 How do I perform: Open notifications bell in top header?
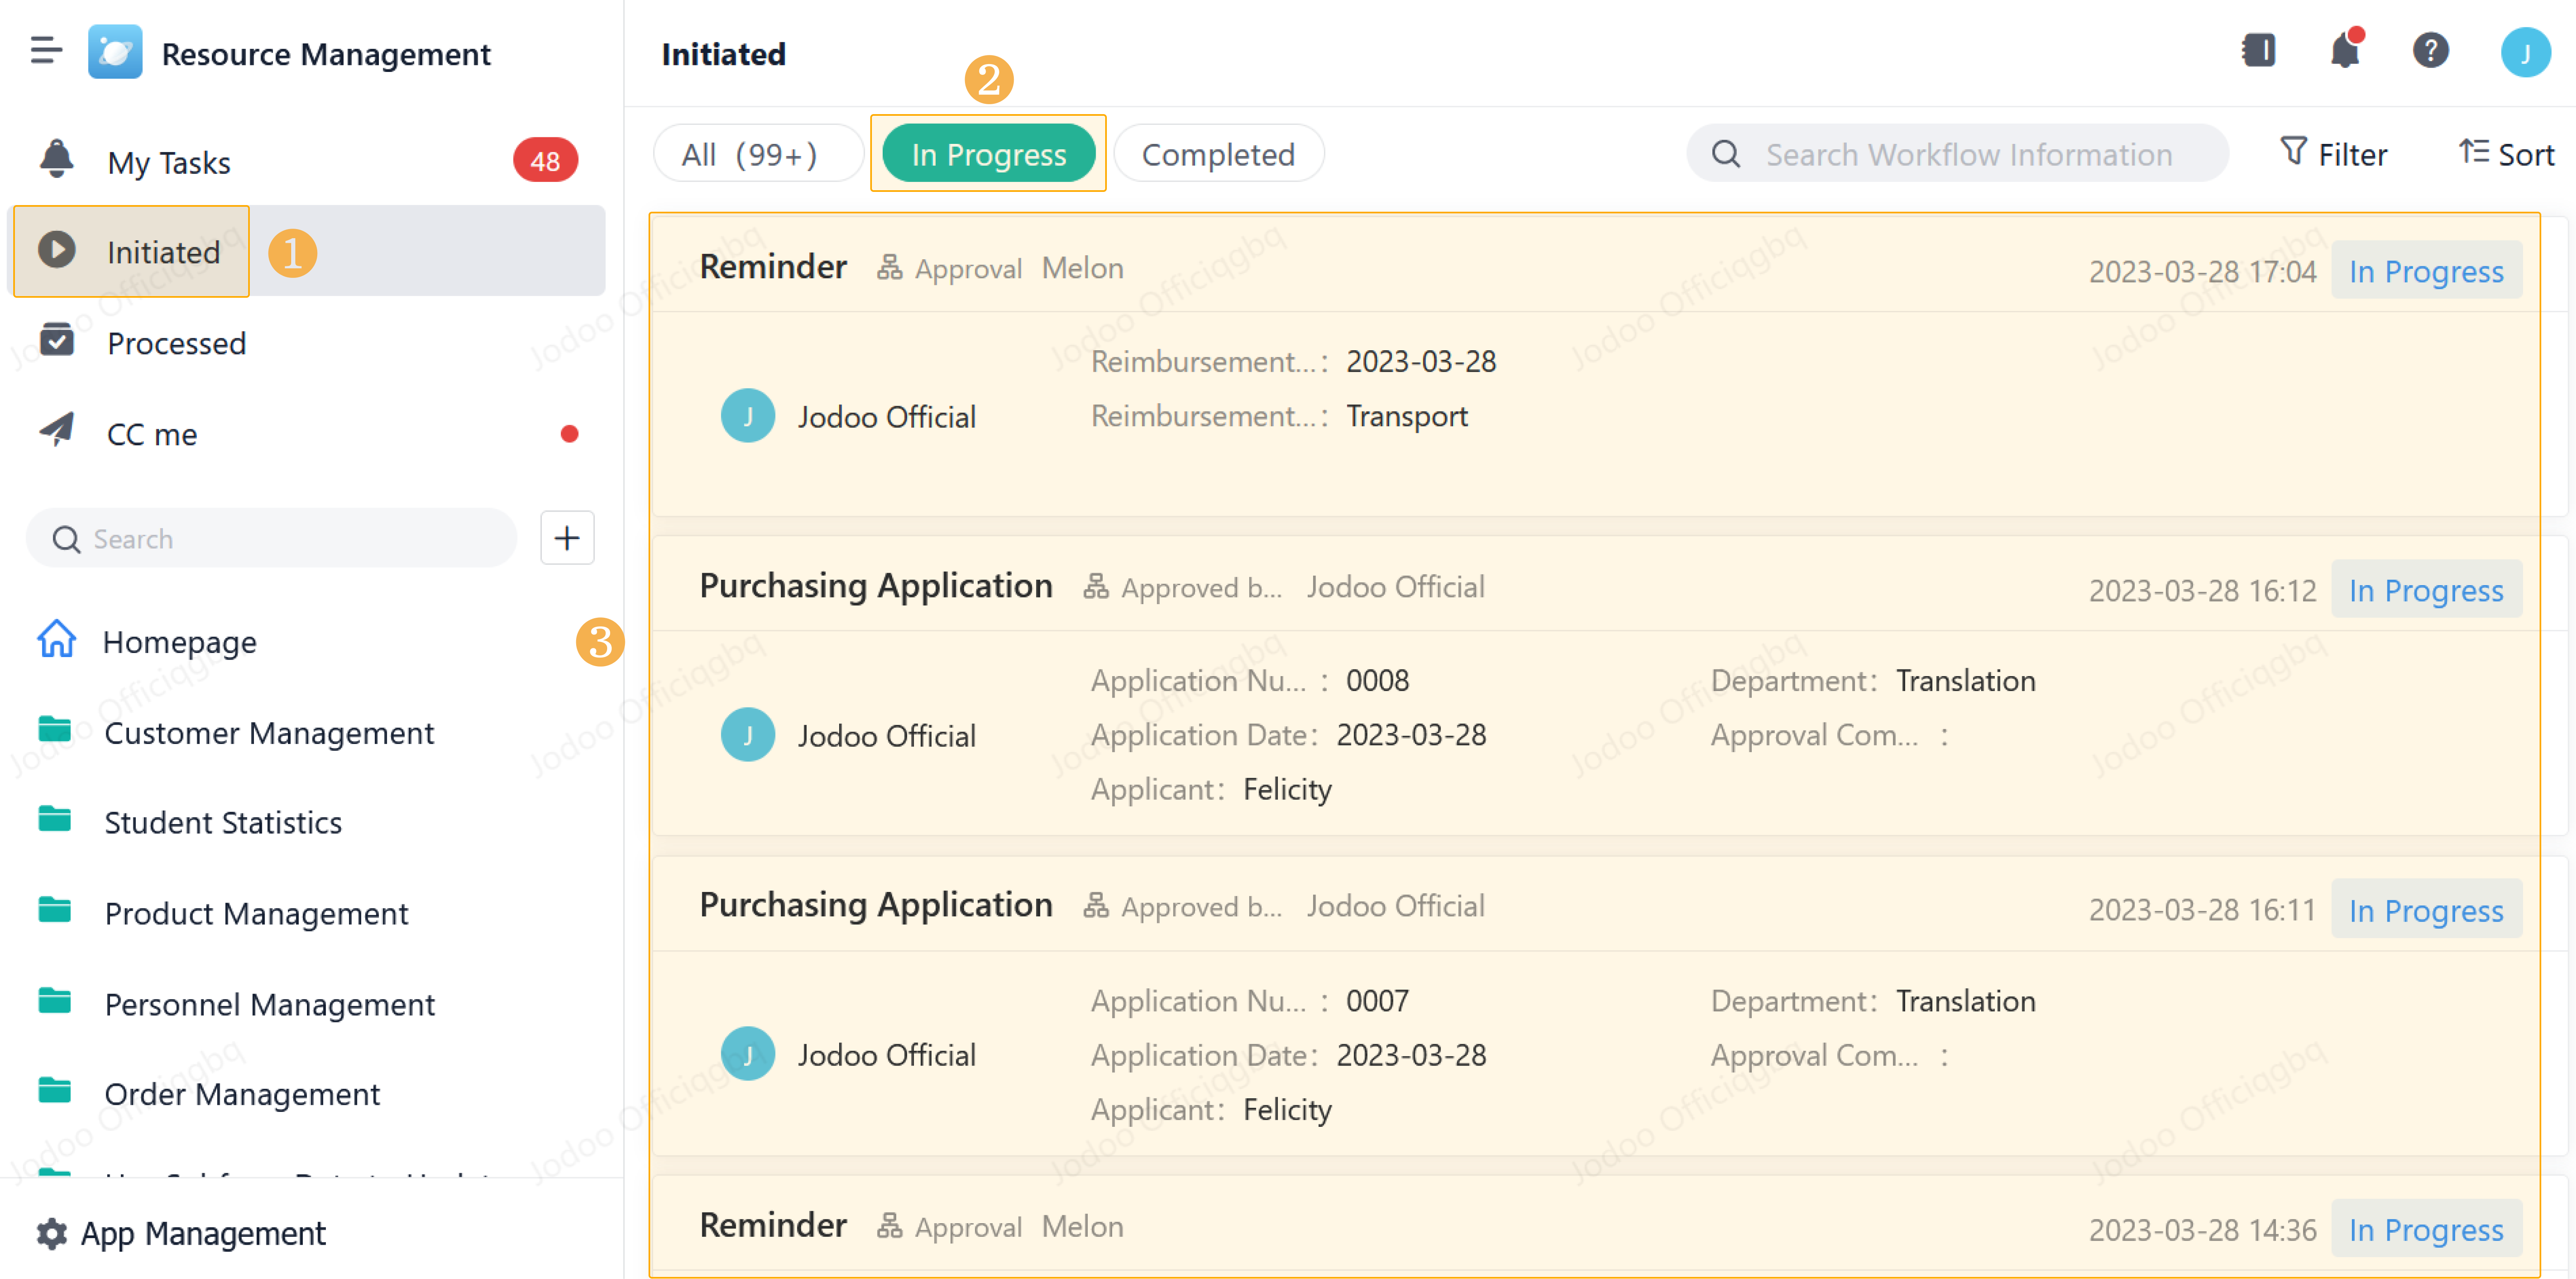tap(2345, 49)
